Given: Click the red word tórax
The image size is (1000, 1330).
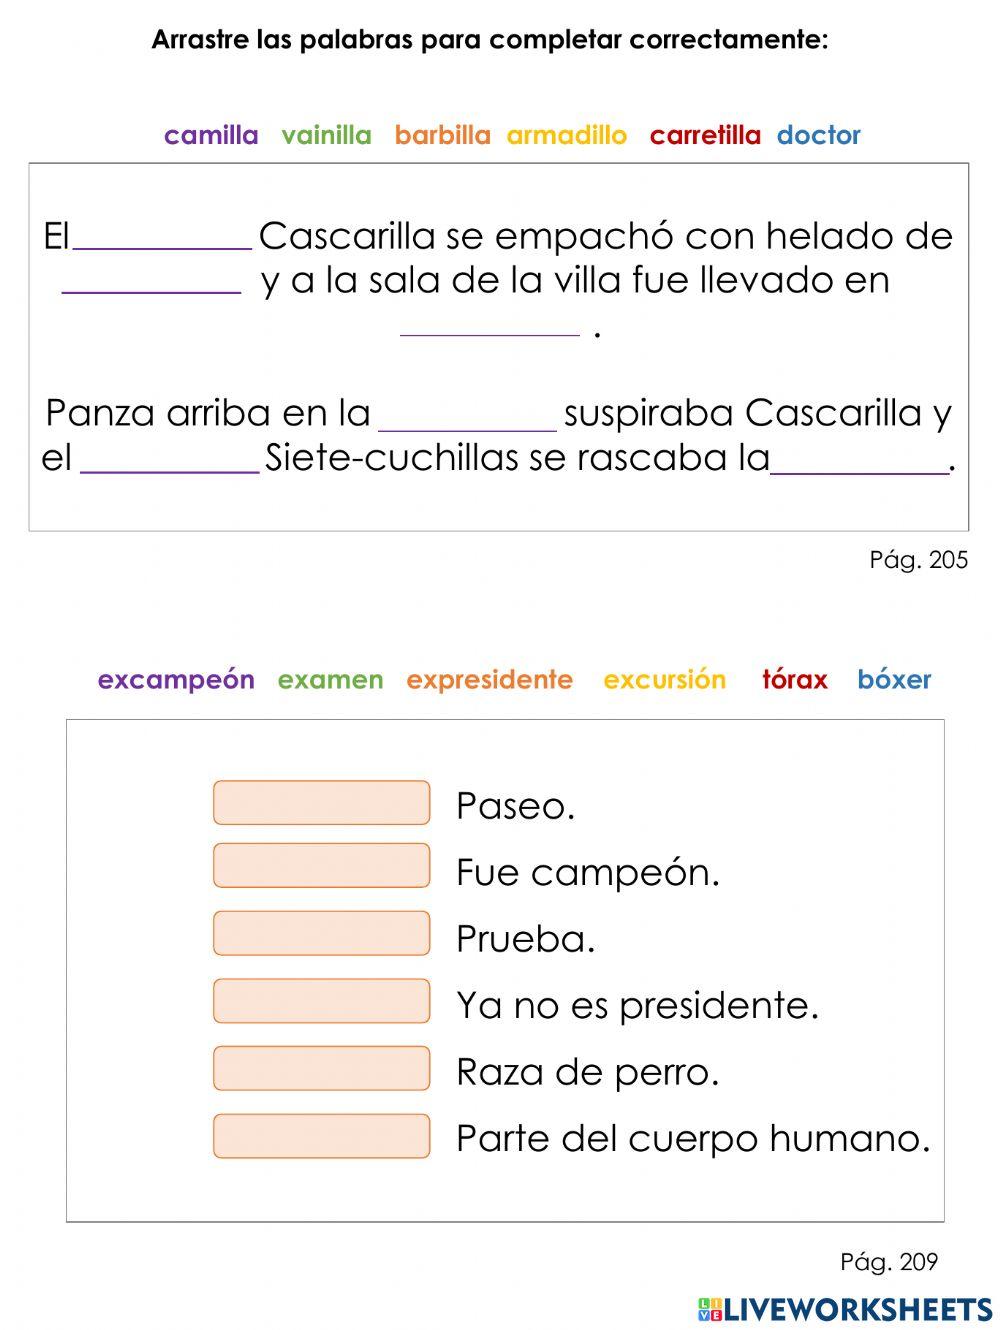Looking at the screenshot, I should tap(795, 680).
